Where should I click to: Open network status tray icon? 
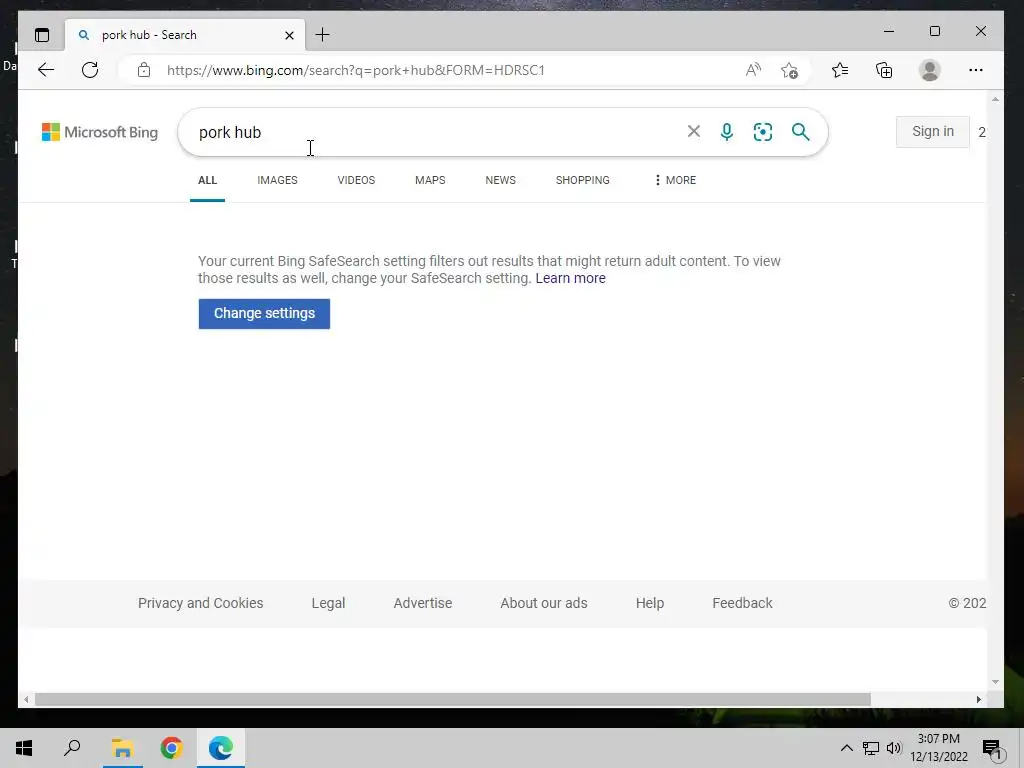(871, 748)
